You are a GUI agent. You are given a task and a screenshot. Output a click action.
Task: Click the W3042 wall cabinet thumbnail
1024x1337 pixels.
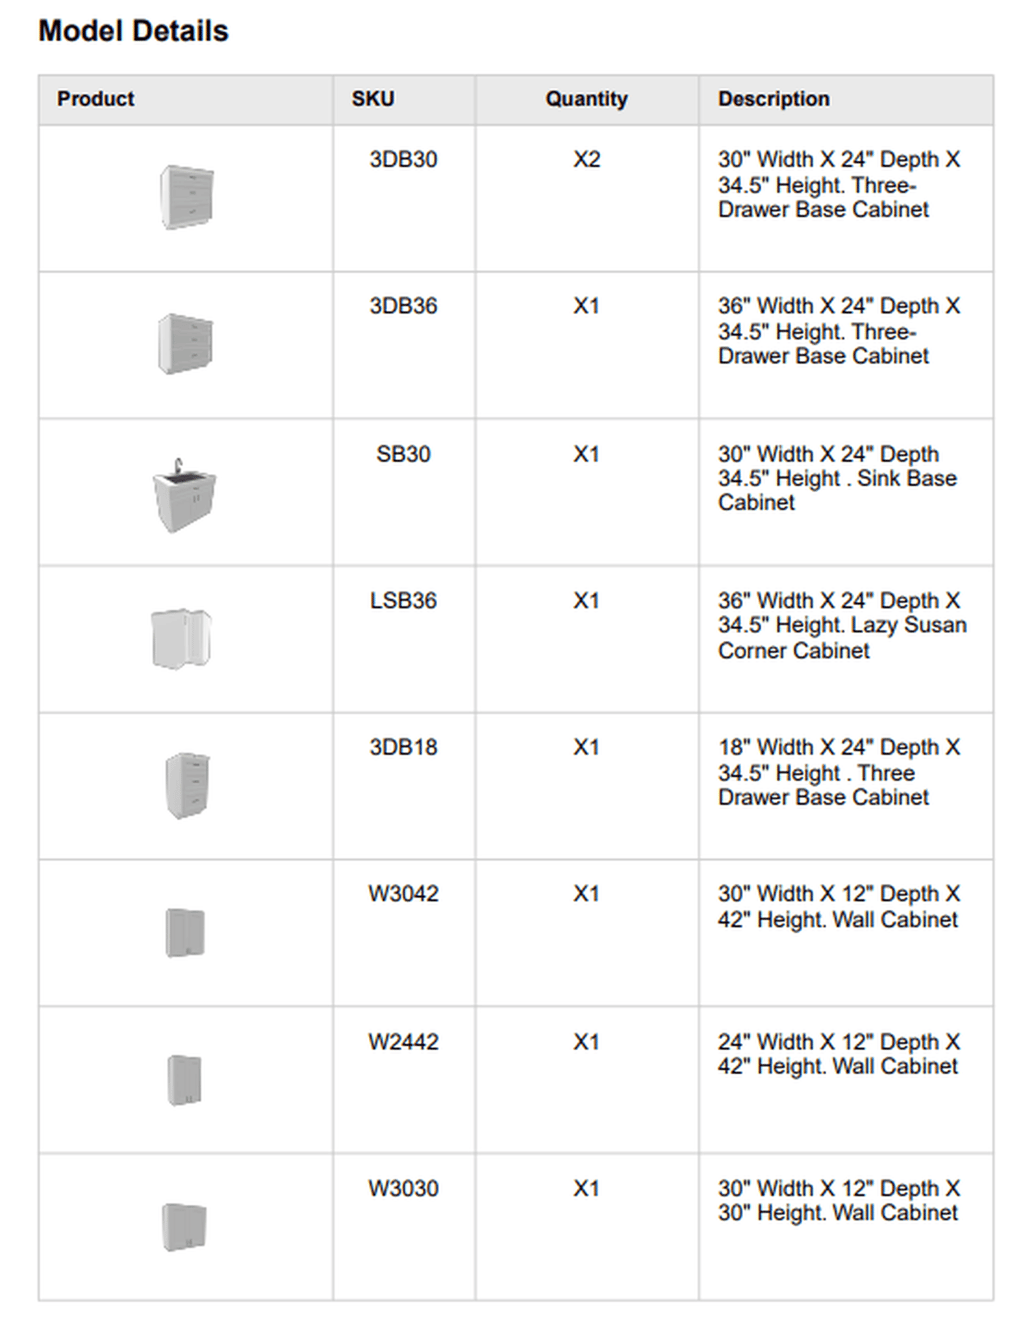[185, 932]
